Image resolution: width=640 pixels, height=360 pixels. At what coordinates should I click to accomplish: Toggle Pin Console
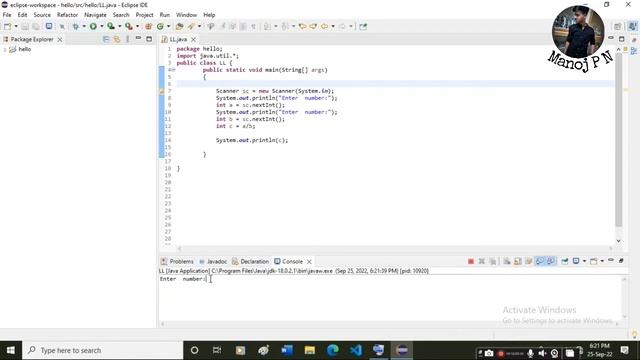coord(564,261)
